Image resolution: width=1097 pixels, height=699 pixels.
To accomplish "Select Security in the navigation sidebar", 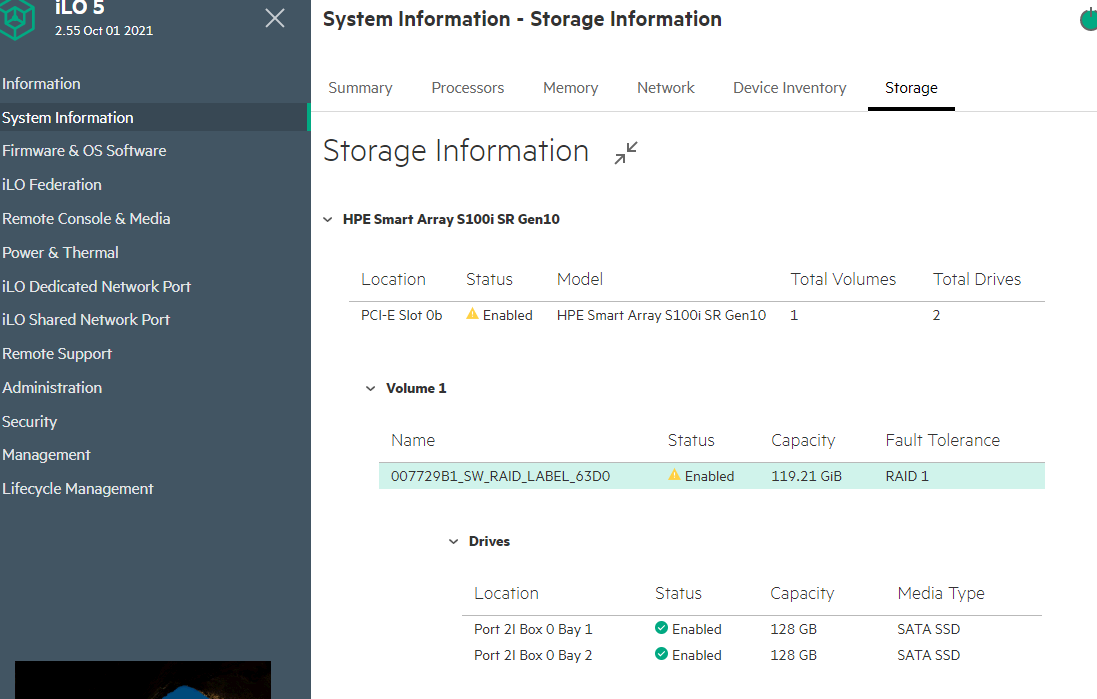I will click(29, 421).
